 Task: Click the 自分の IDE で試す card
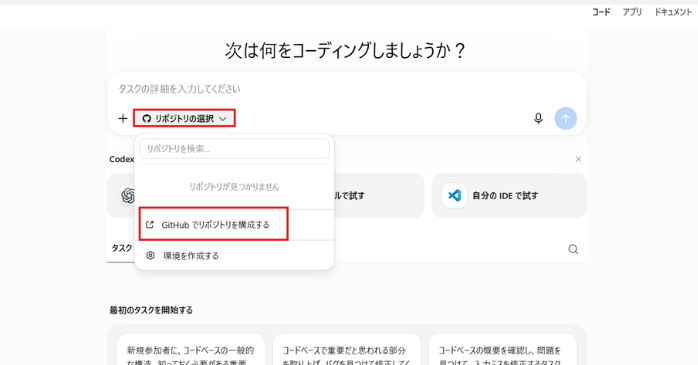[x=509, y=195]
